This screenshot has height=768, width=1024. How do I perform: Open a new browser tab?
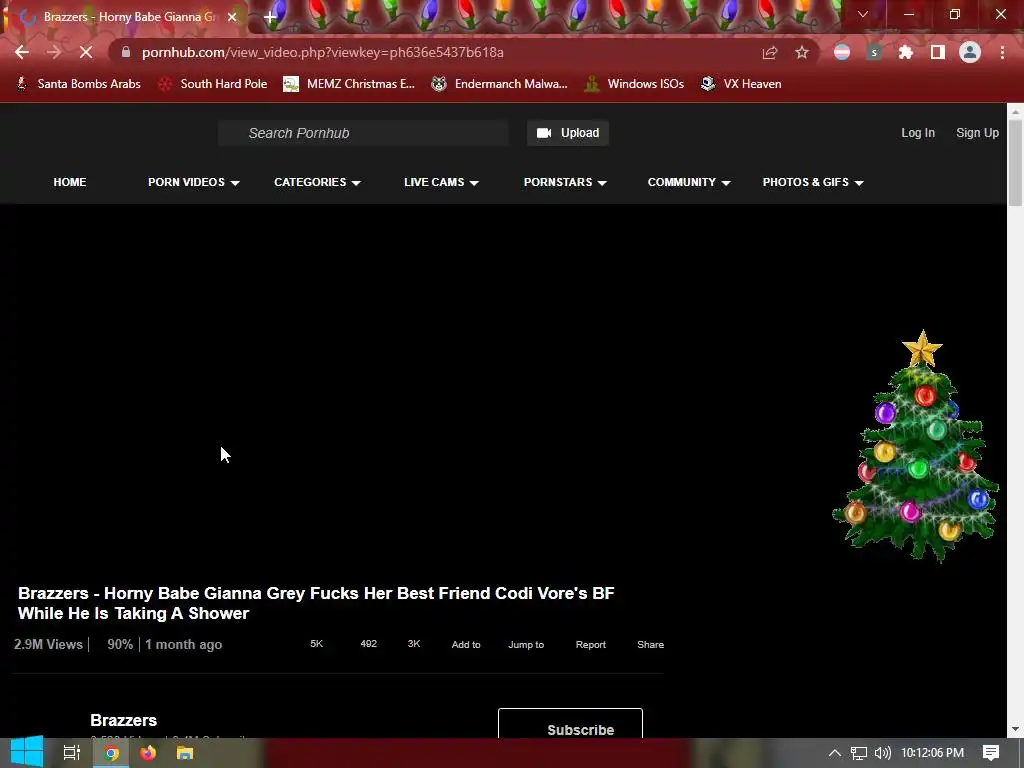(x=270, y=16)
